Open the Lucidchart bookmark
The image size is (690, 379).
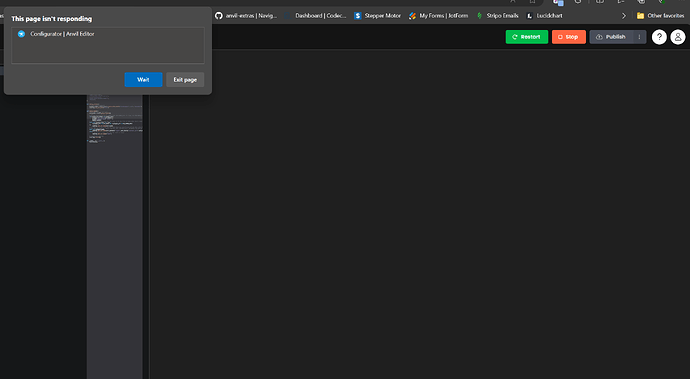pos(545,16)
